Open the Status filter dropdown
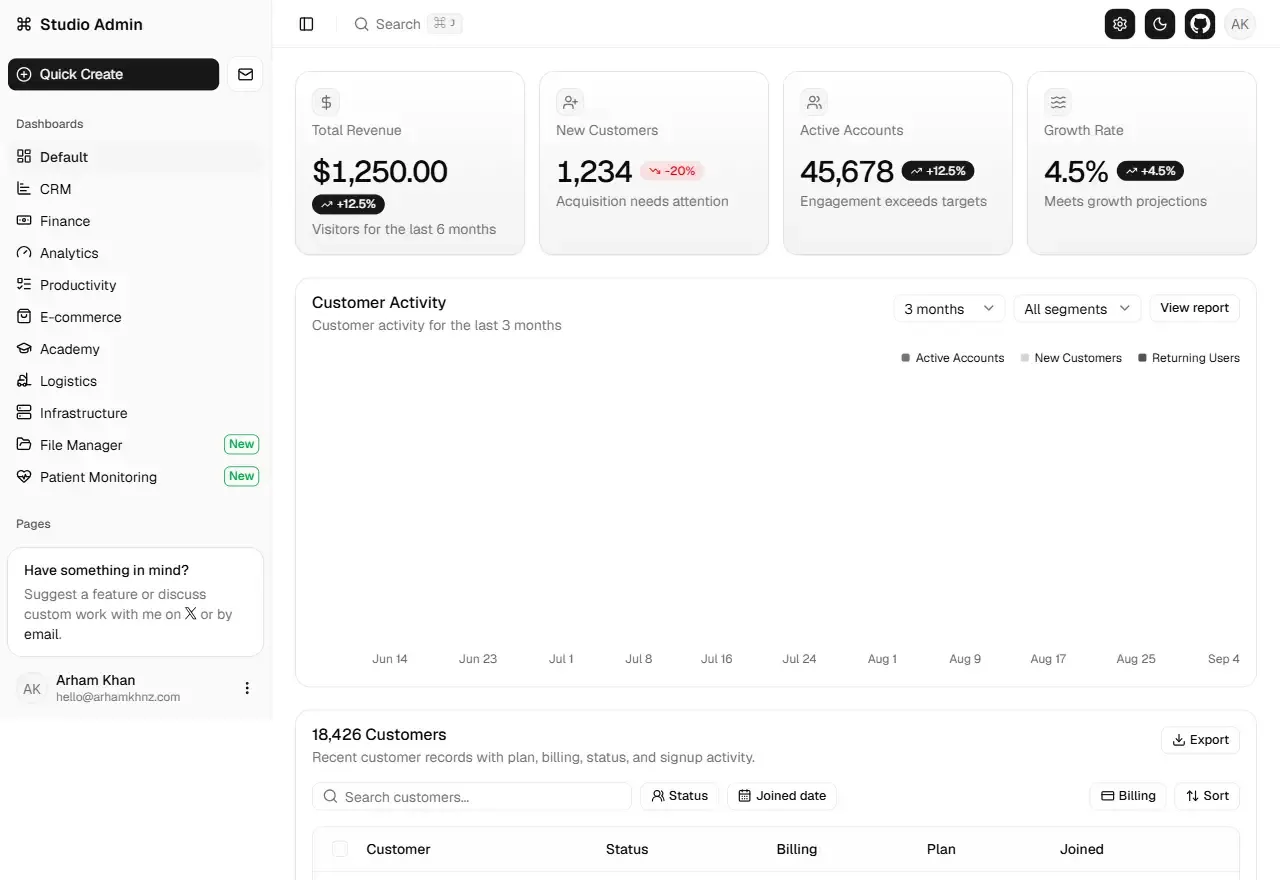This screenshot has height=880, width=1280. pyautogui.click(x=679, y=796)
